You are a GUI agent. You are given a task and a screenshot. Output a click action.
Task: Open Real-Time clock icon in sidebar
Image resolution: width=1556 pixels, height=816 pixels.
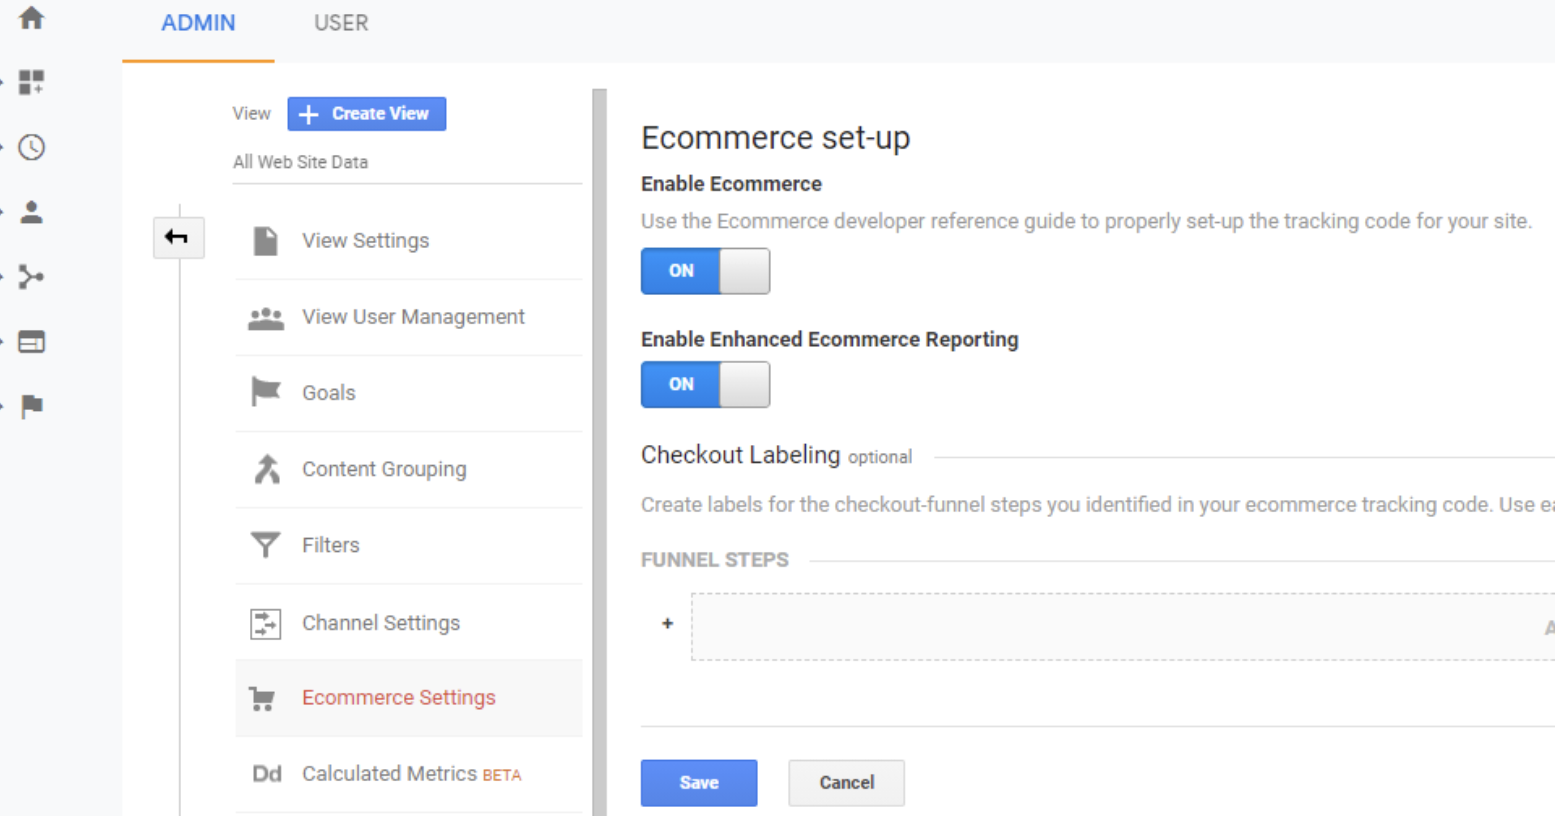click(x=31, y=147)
